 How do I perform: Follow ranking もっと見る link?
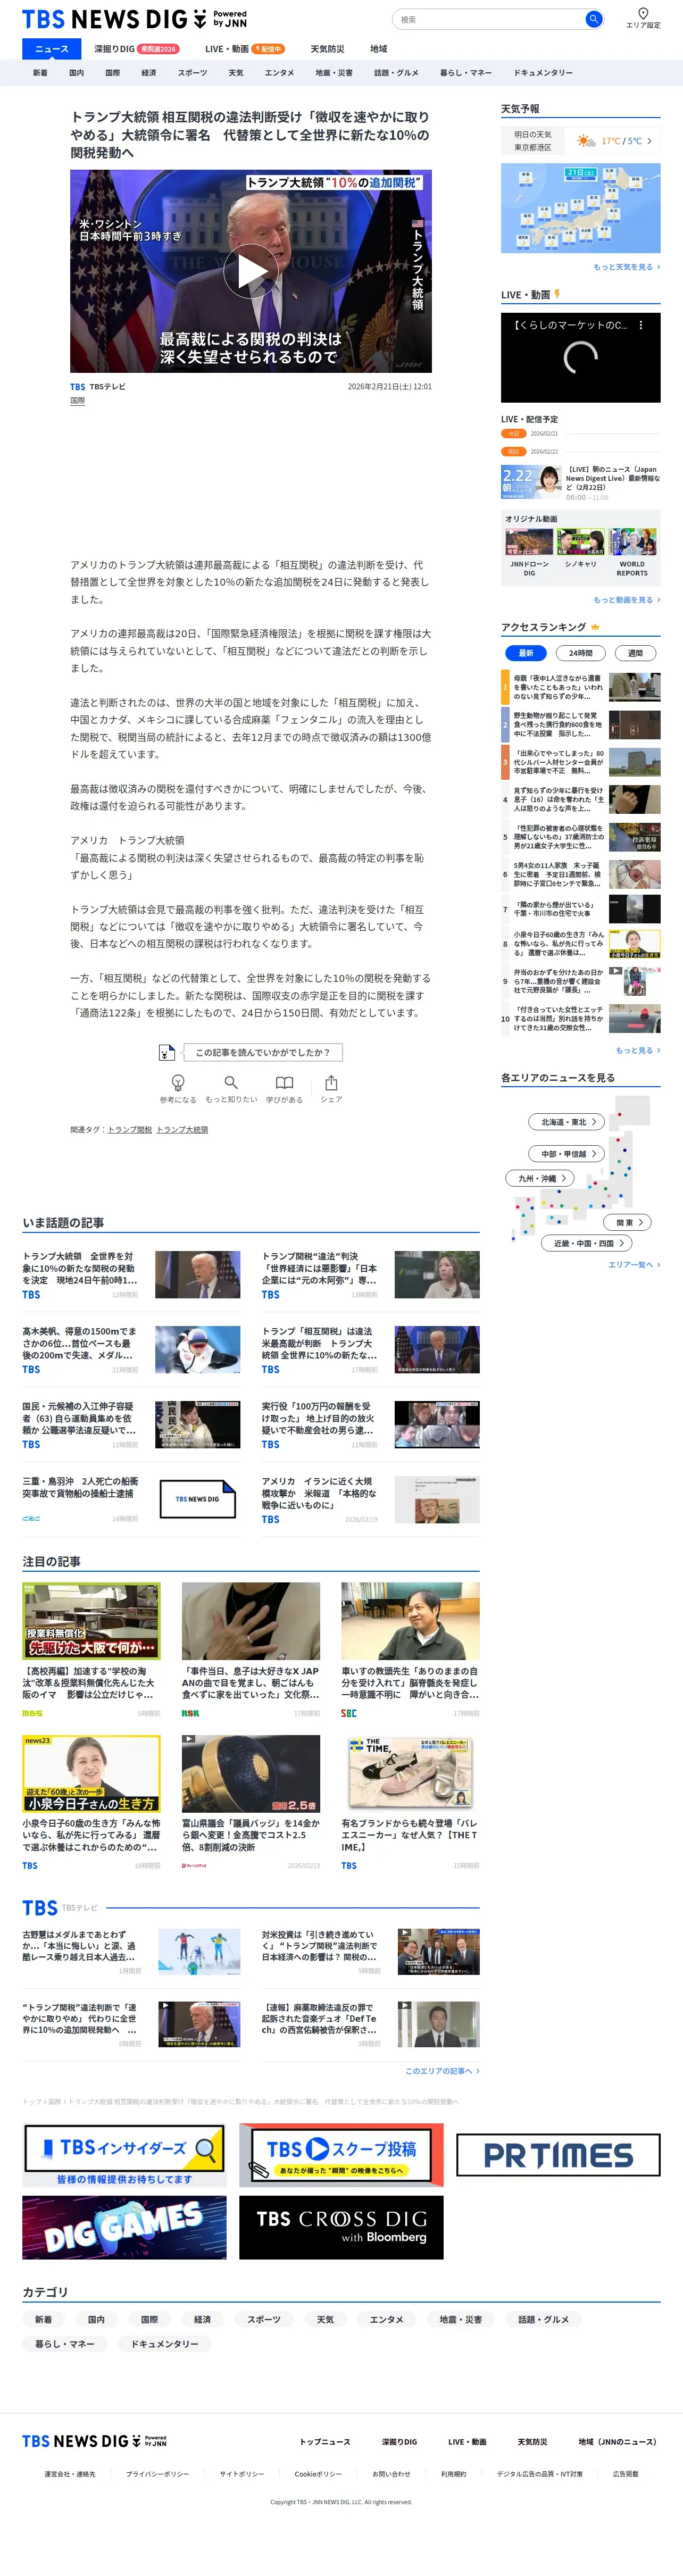click(x=637, y=1050)
